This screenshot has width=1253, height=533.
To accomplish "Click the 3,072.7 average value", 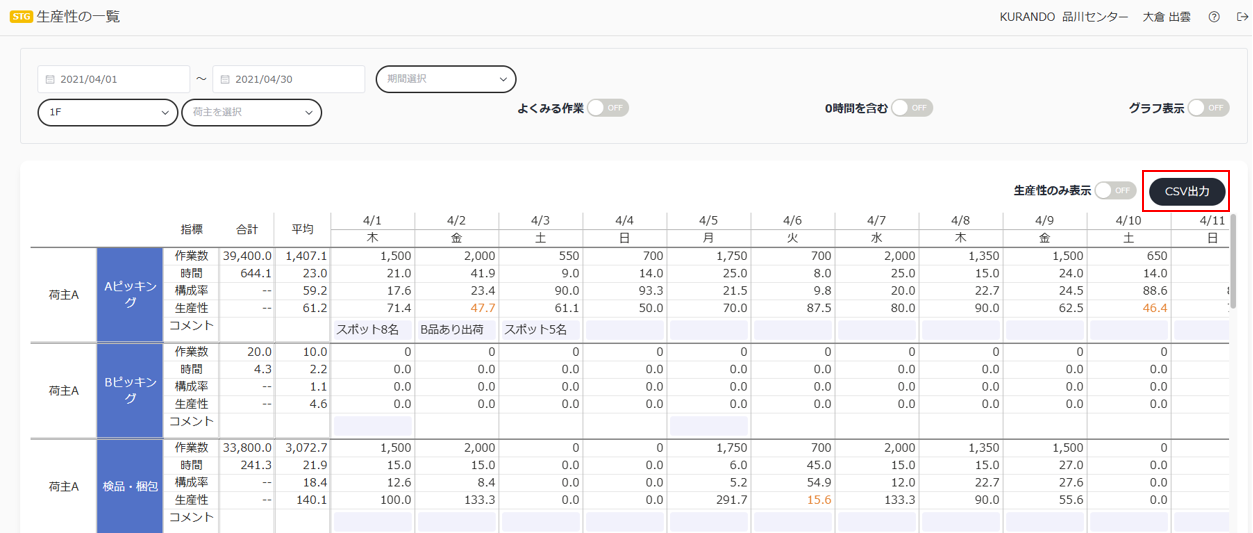I will pyautogui.click(x=306, y=448).
